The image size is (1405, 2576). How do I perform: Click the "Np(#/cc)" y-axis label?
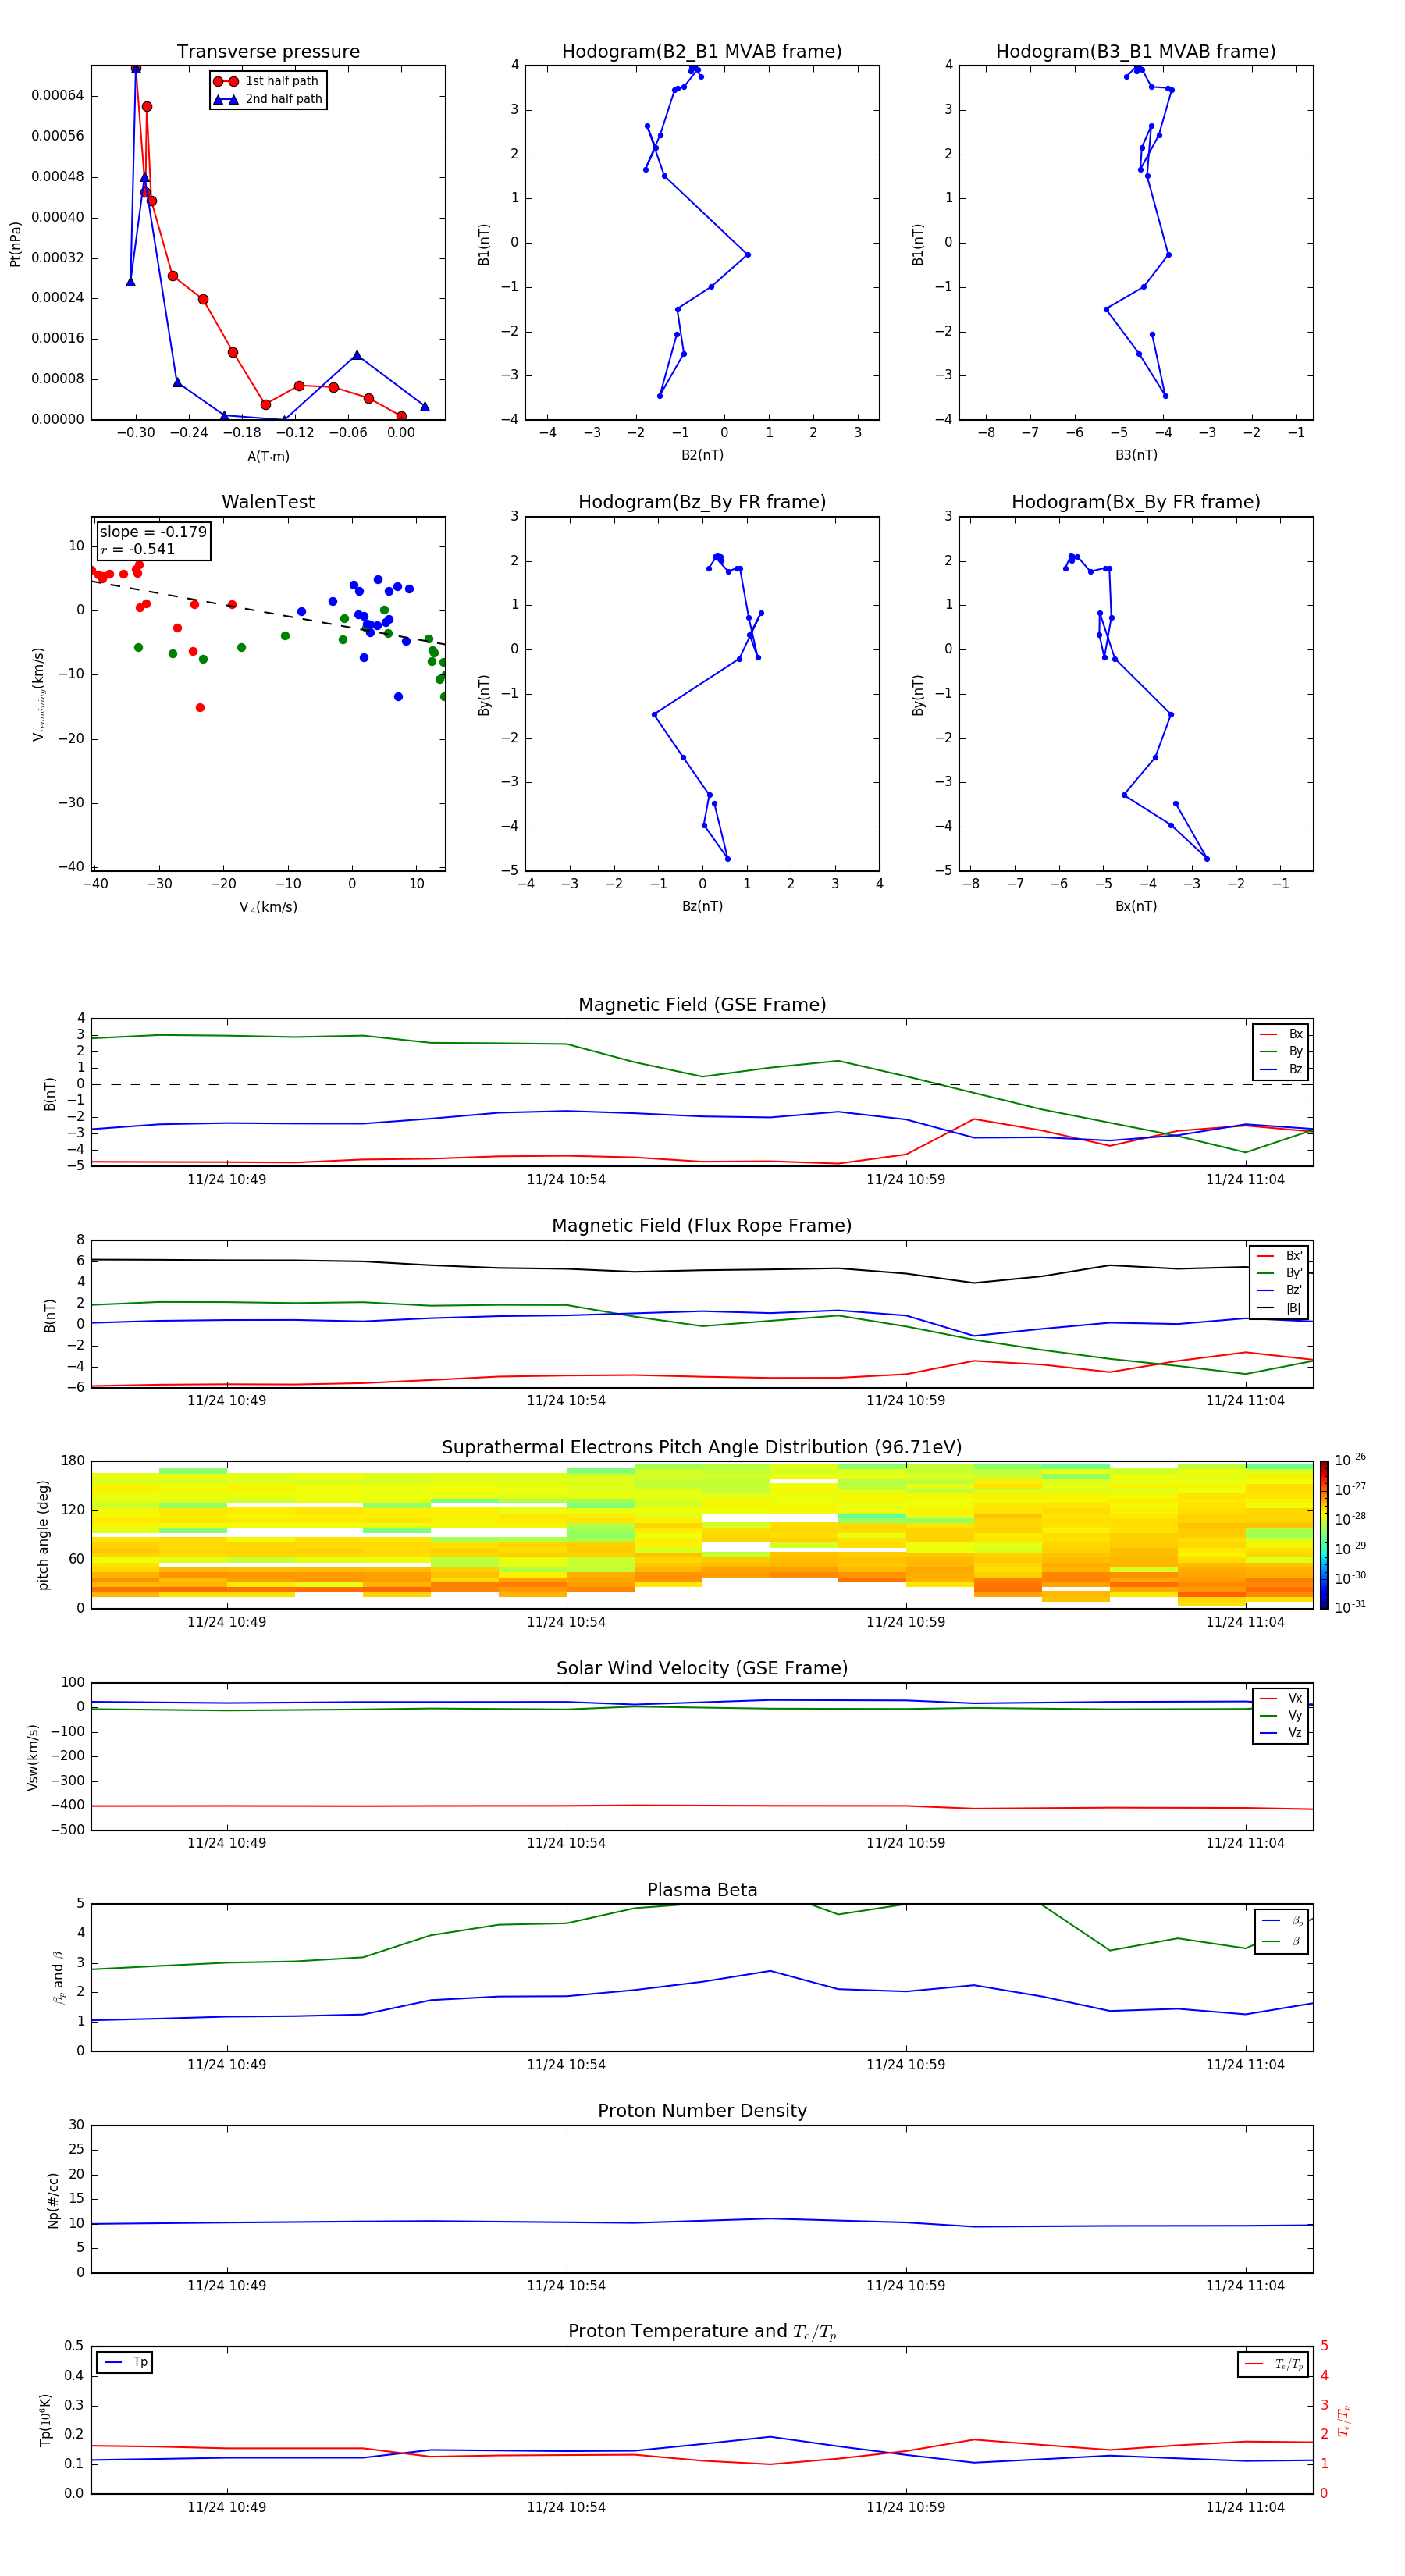tap(53, 2199)
